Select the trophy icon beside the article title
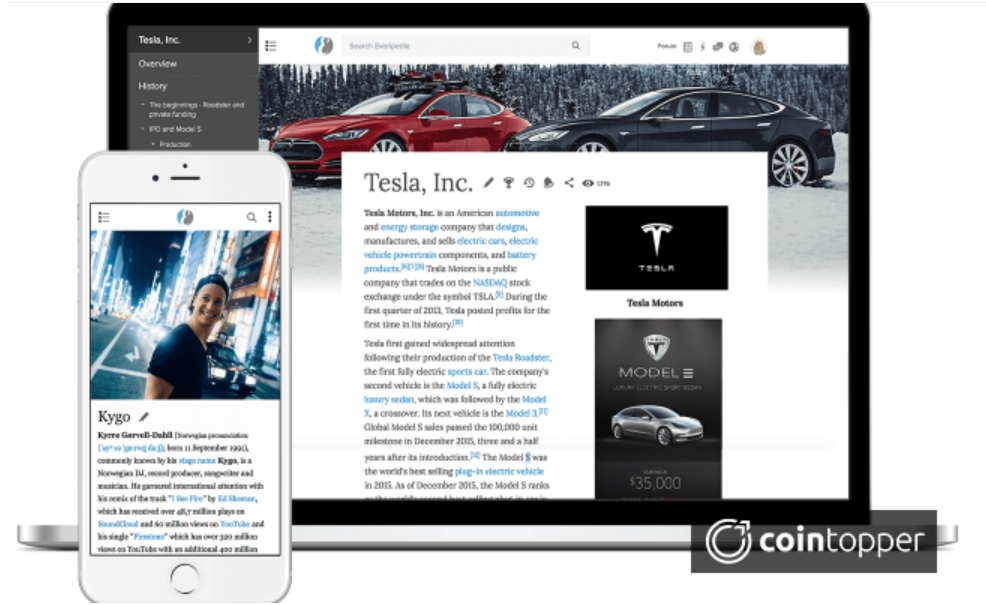 pyautogui.click(x=509, y=182)
